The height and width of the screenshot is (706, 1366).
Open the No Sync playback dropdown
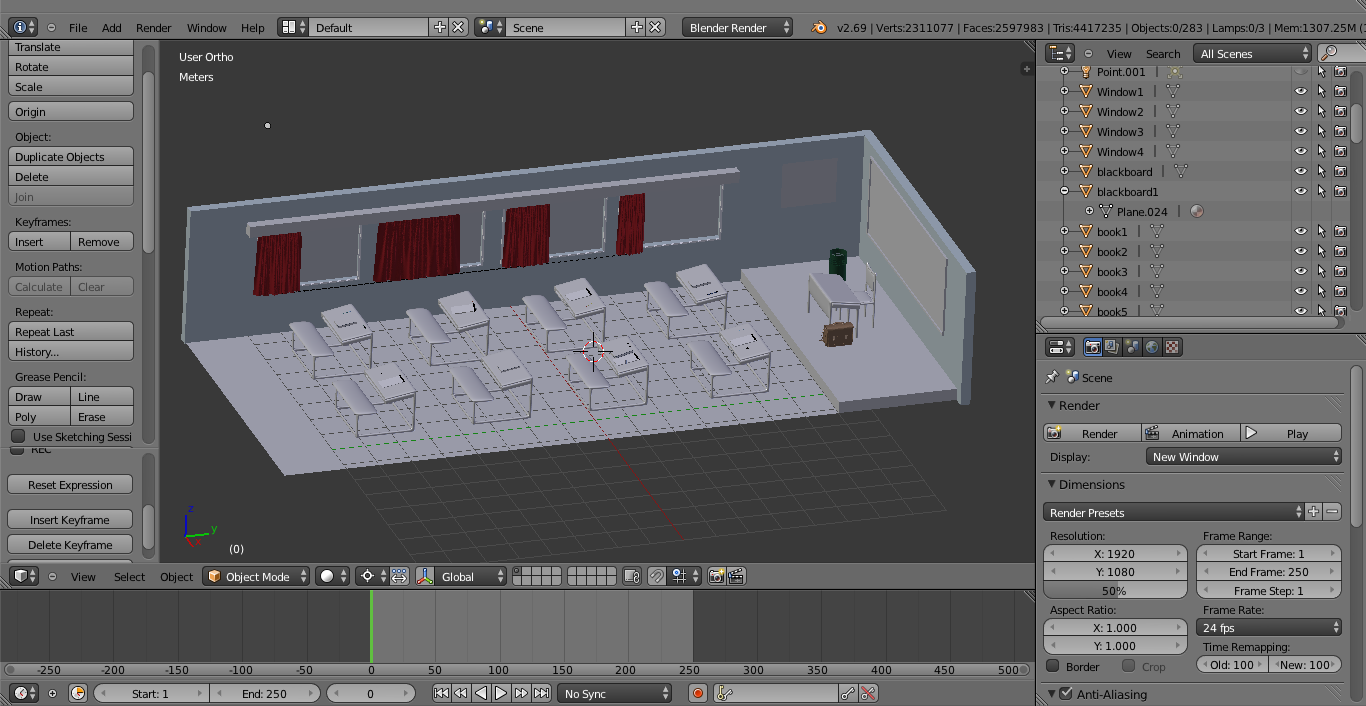click(614, 693)
